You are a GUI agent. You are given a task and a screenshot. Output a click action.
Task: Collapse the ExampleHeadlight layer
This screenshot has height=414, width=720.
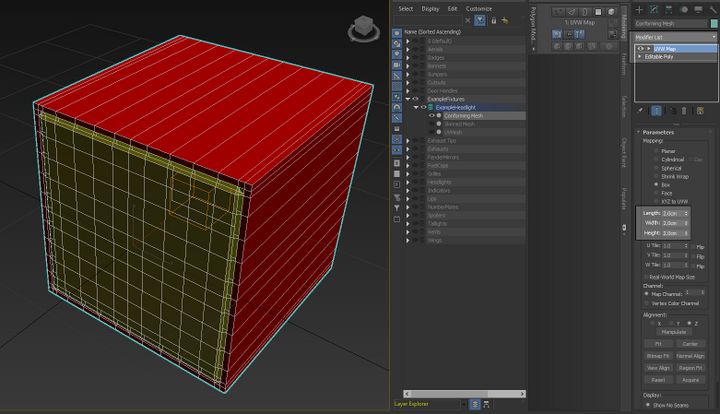(416, 107)
